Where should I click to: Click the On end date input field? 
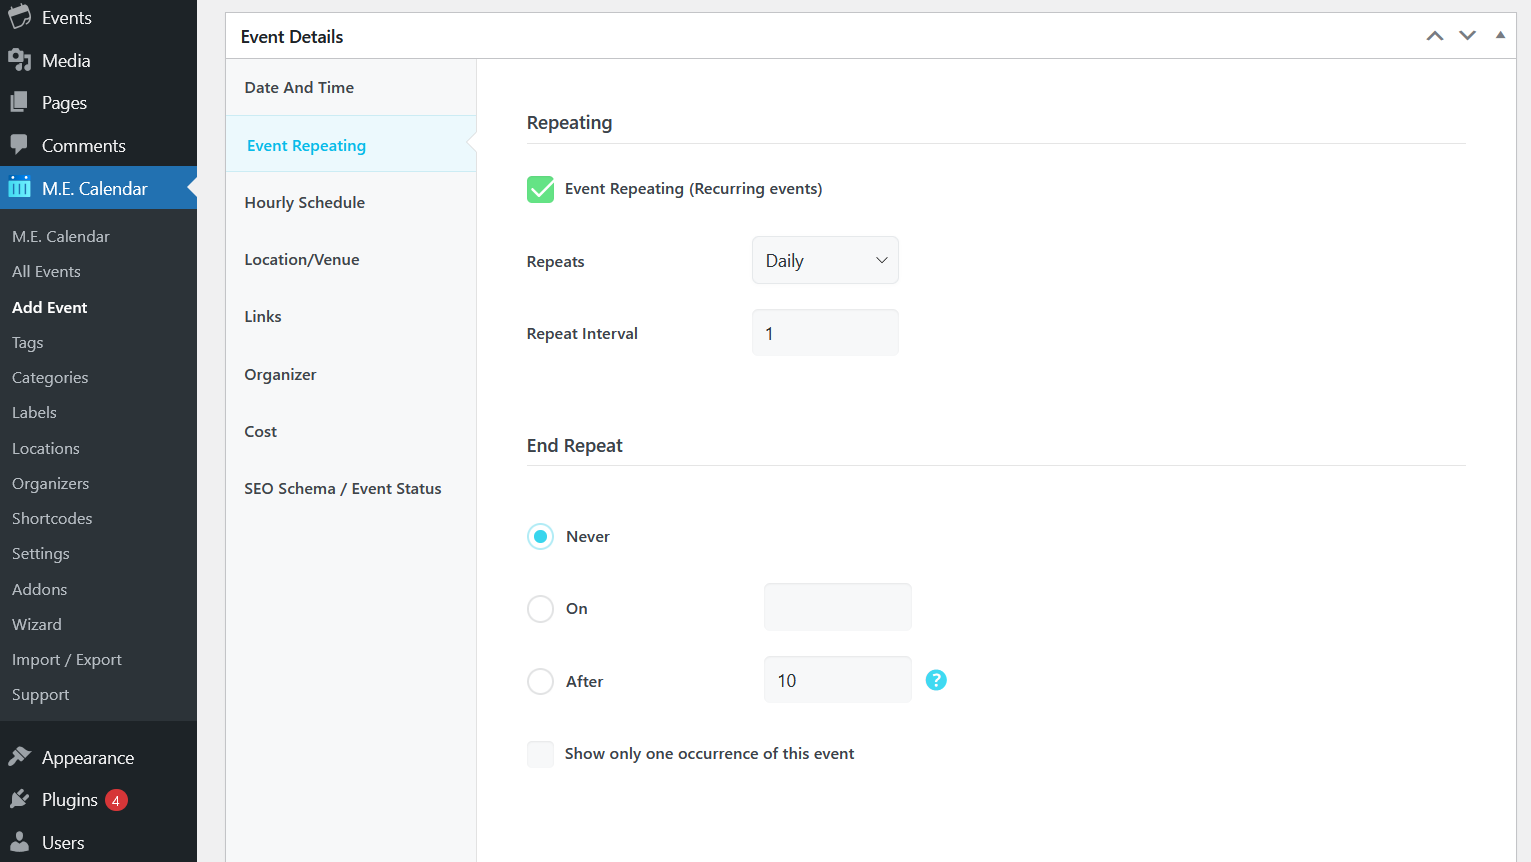click(837, 607)
